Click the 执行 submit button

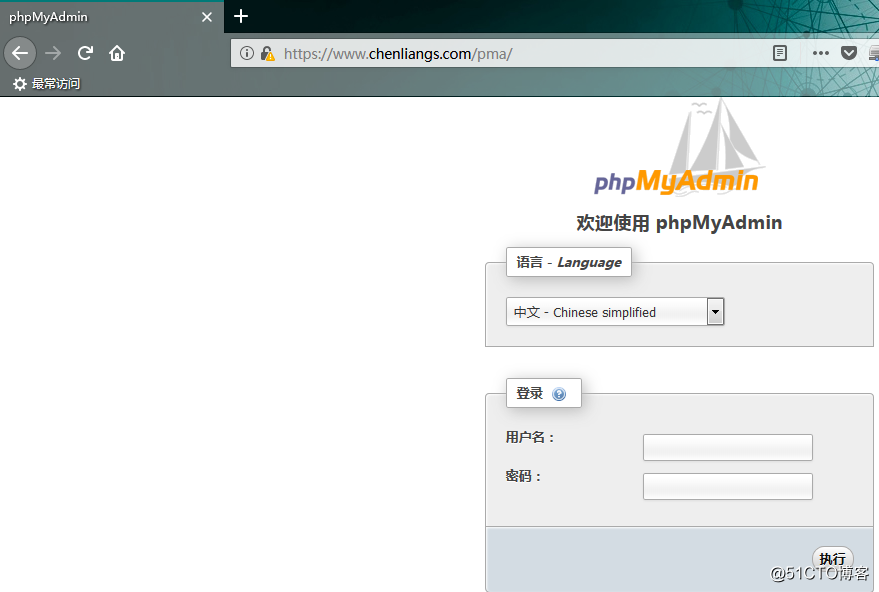tap(832, 559)
